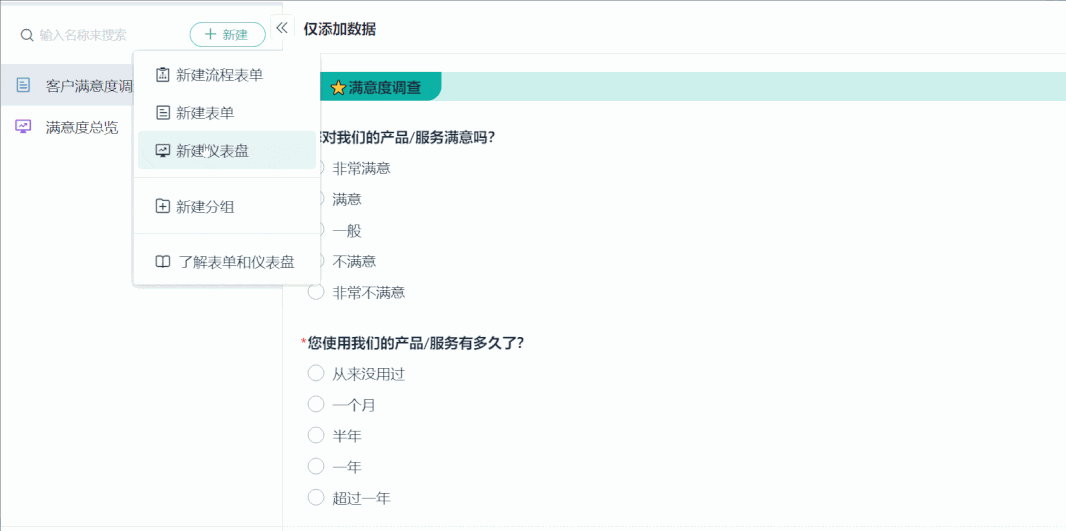Collapse the sidebar with double-chevron icon
Screen dimensions: 1066x531
(x=282, y=28)
